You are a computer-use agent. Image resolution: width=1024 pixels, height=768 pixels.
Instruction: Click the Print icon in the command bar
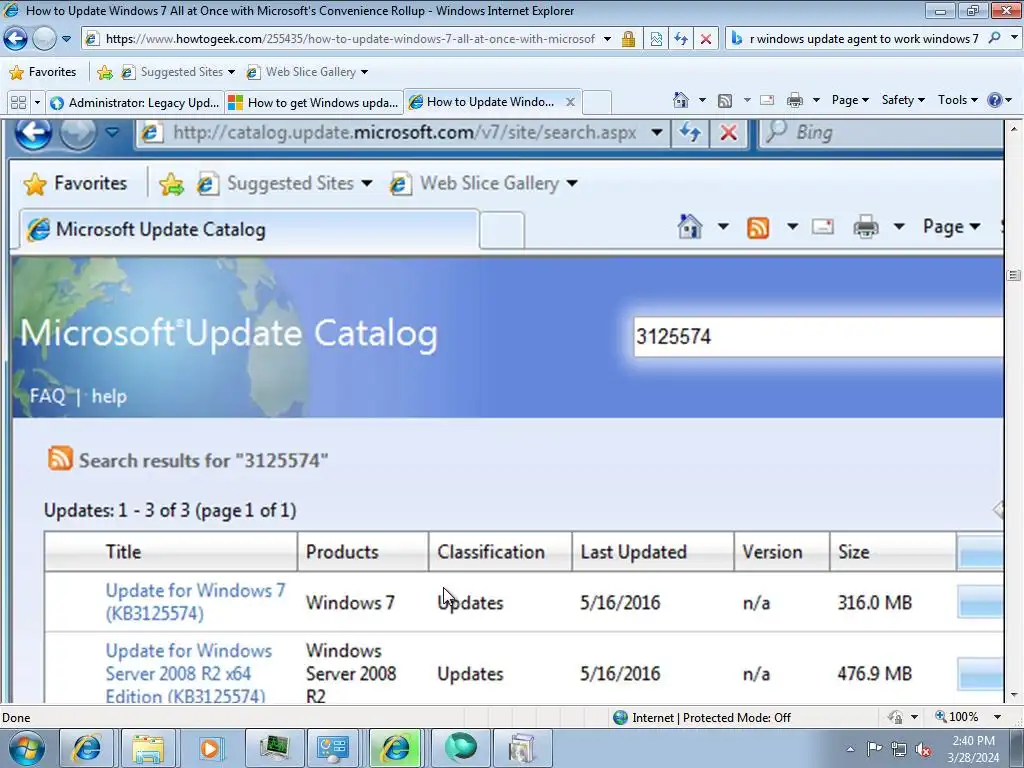point(795,100)
